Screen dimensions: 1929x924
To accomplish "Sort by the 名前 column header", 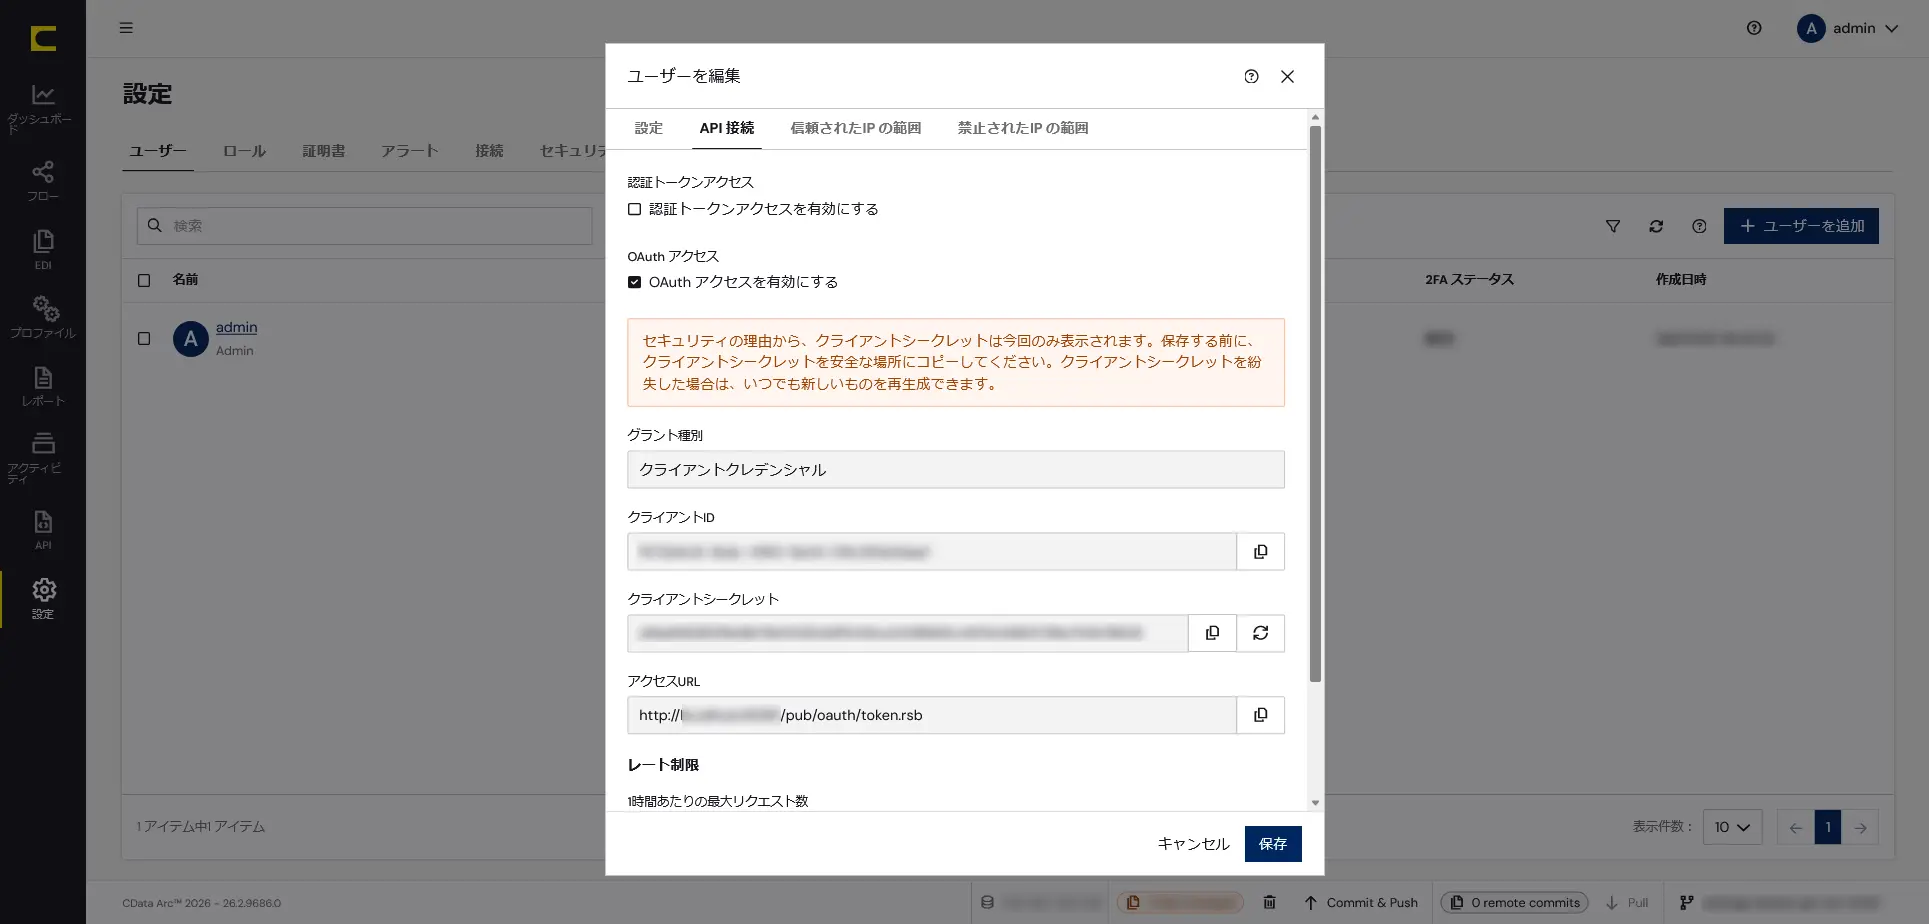I will tap(185, 280).
